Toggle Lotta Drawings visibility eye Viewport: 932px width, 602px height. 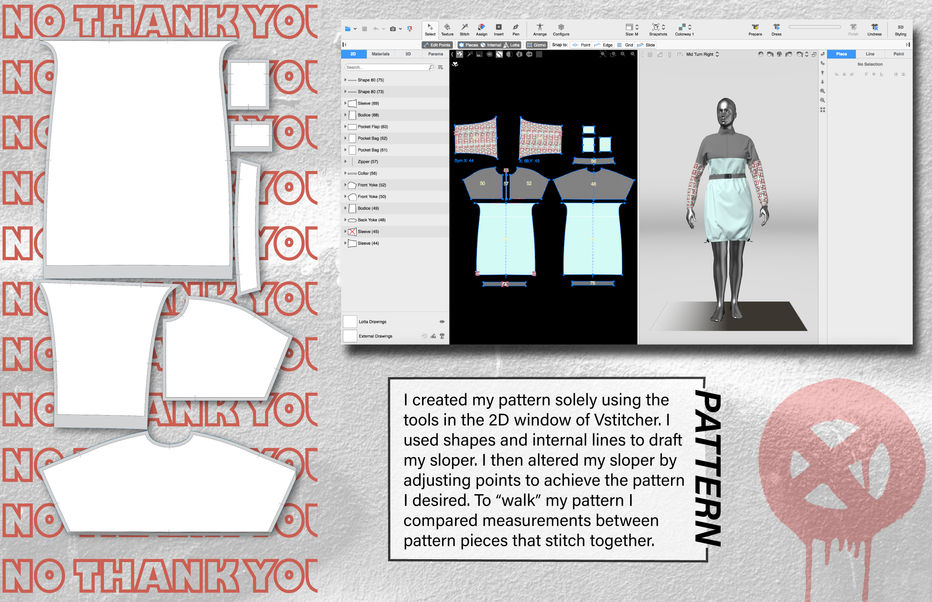coord(442,322)
